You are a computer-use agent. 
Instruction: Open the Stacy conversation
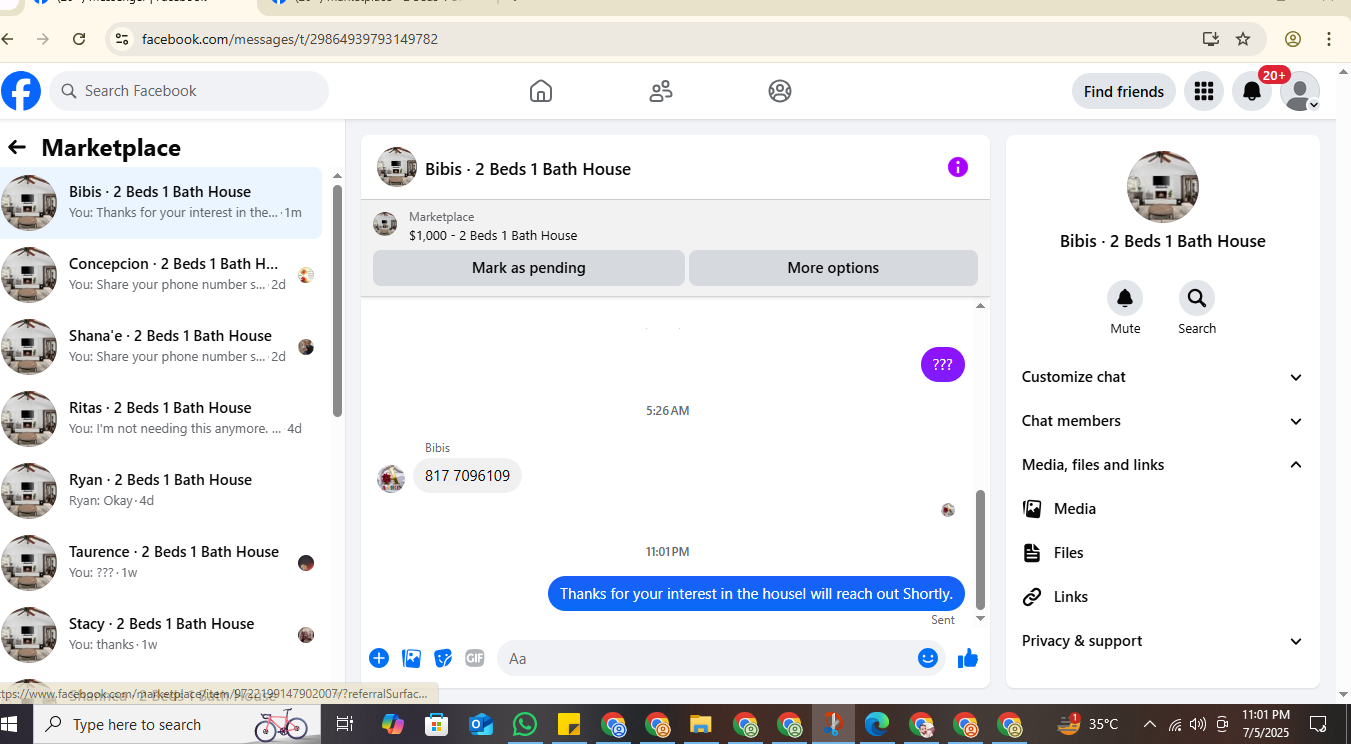(x=162, y=635)
